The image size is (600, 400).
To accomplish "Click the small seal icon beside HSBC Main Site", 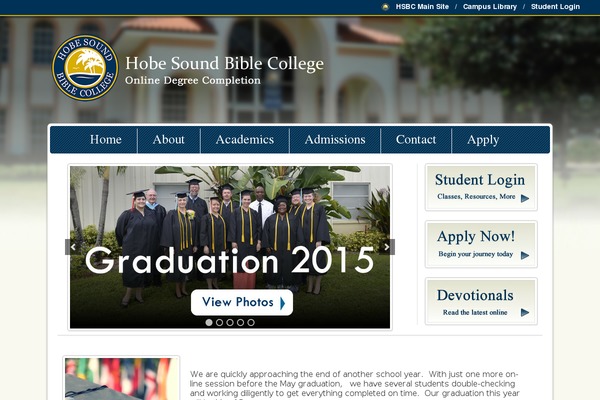I will [x=385, y=7].
